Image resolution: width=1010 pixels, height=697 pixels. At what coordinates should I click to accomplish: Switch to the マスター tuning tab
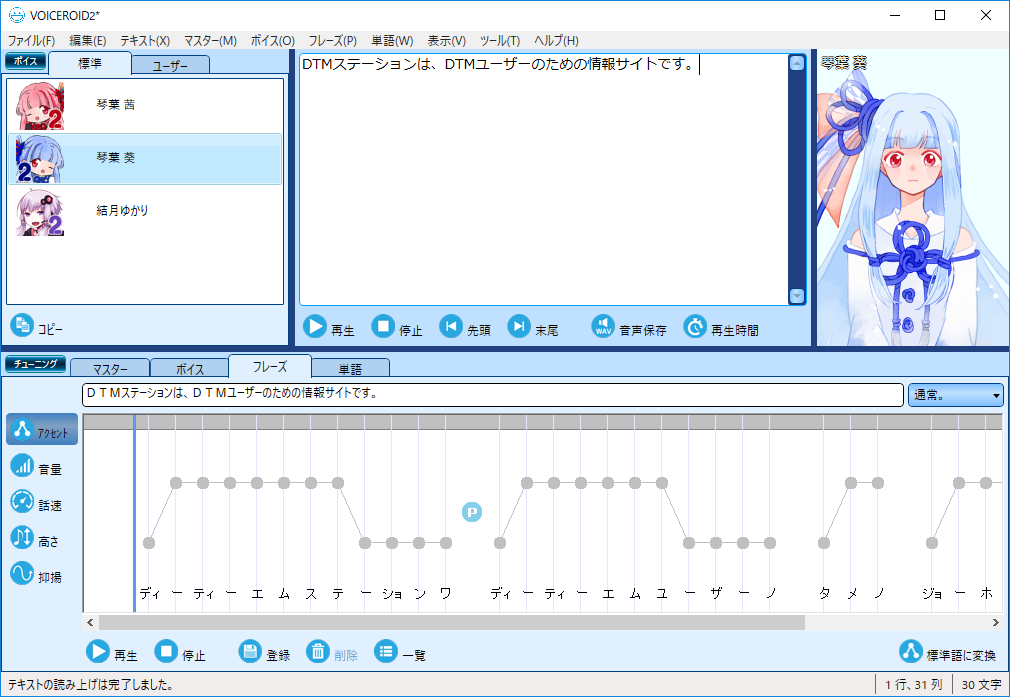pos(110,368)
